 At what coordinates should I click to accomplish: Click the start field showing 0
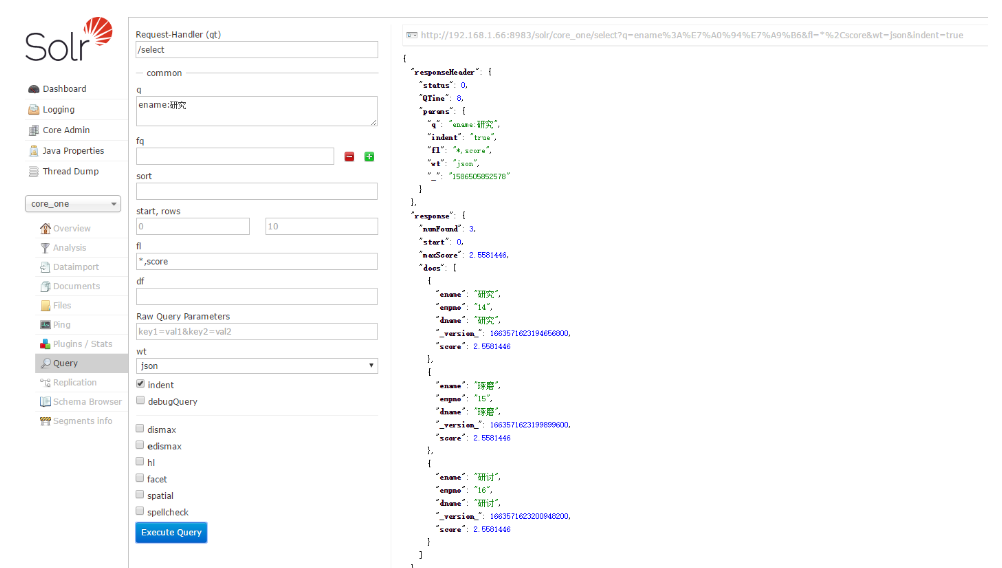(x=193, y=226)
